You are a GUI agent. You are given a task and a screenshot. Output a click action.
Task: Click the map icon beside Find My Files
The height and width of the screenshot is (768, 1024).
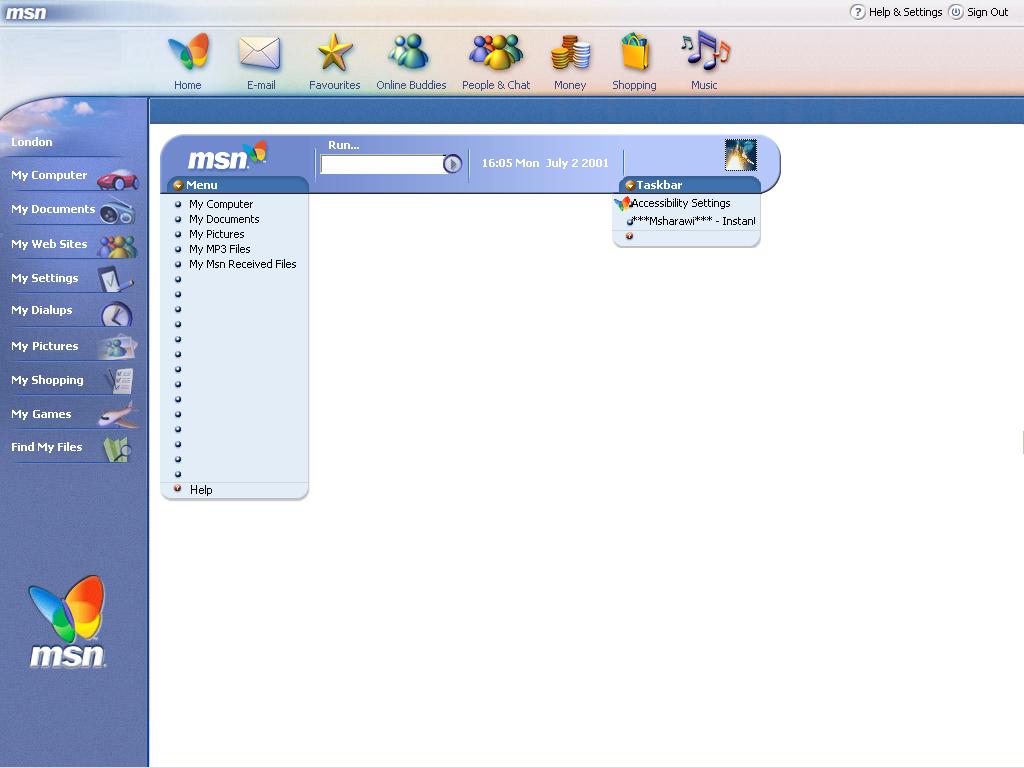click(x=118, y=449)
